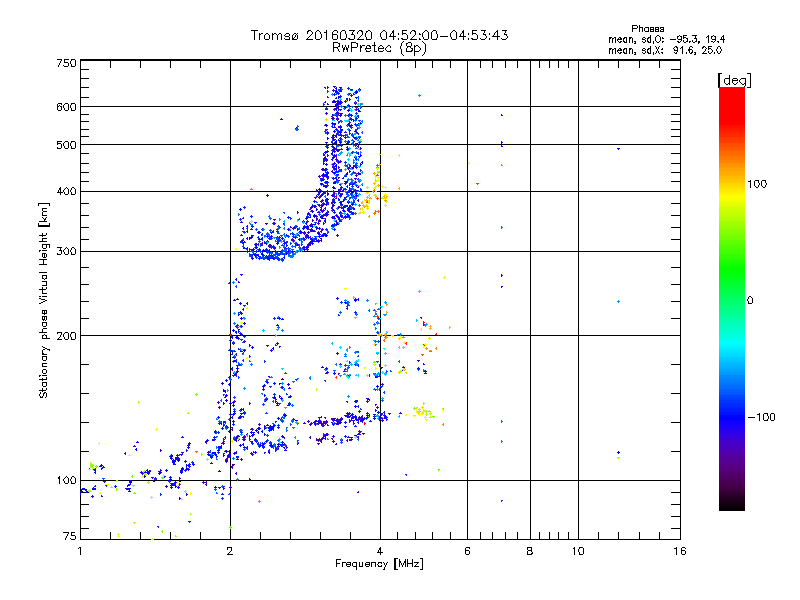The image size is (800, 600).
Task: Click the y-axis label "100"
Action: (x=66, y=480)
